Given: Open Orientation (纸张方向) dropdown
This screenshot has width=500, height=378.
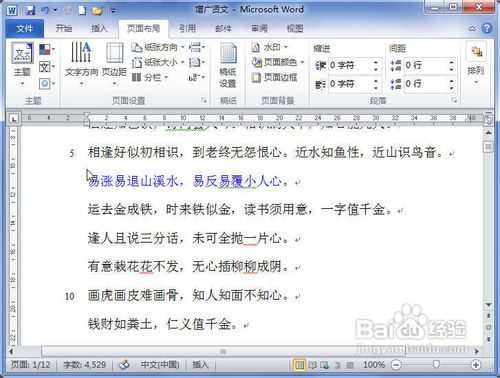Looking at the screenshot, I should tap(158, 47).
